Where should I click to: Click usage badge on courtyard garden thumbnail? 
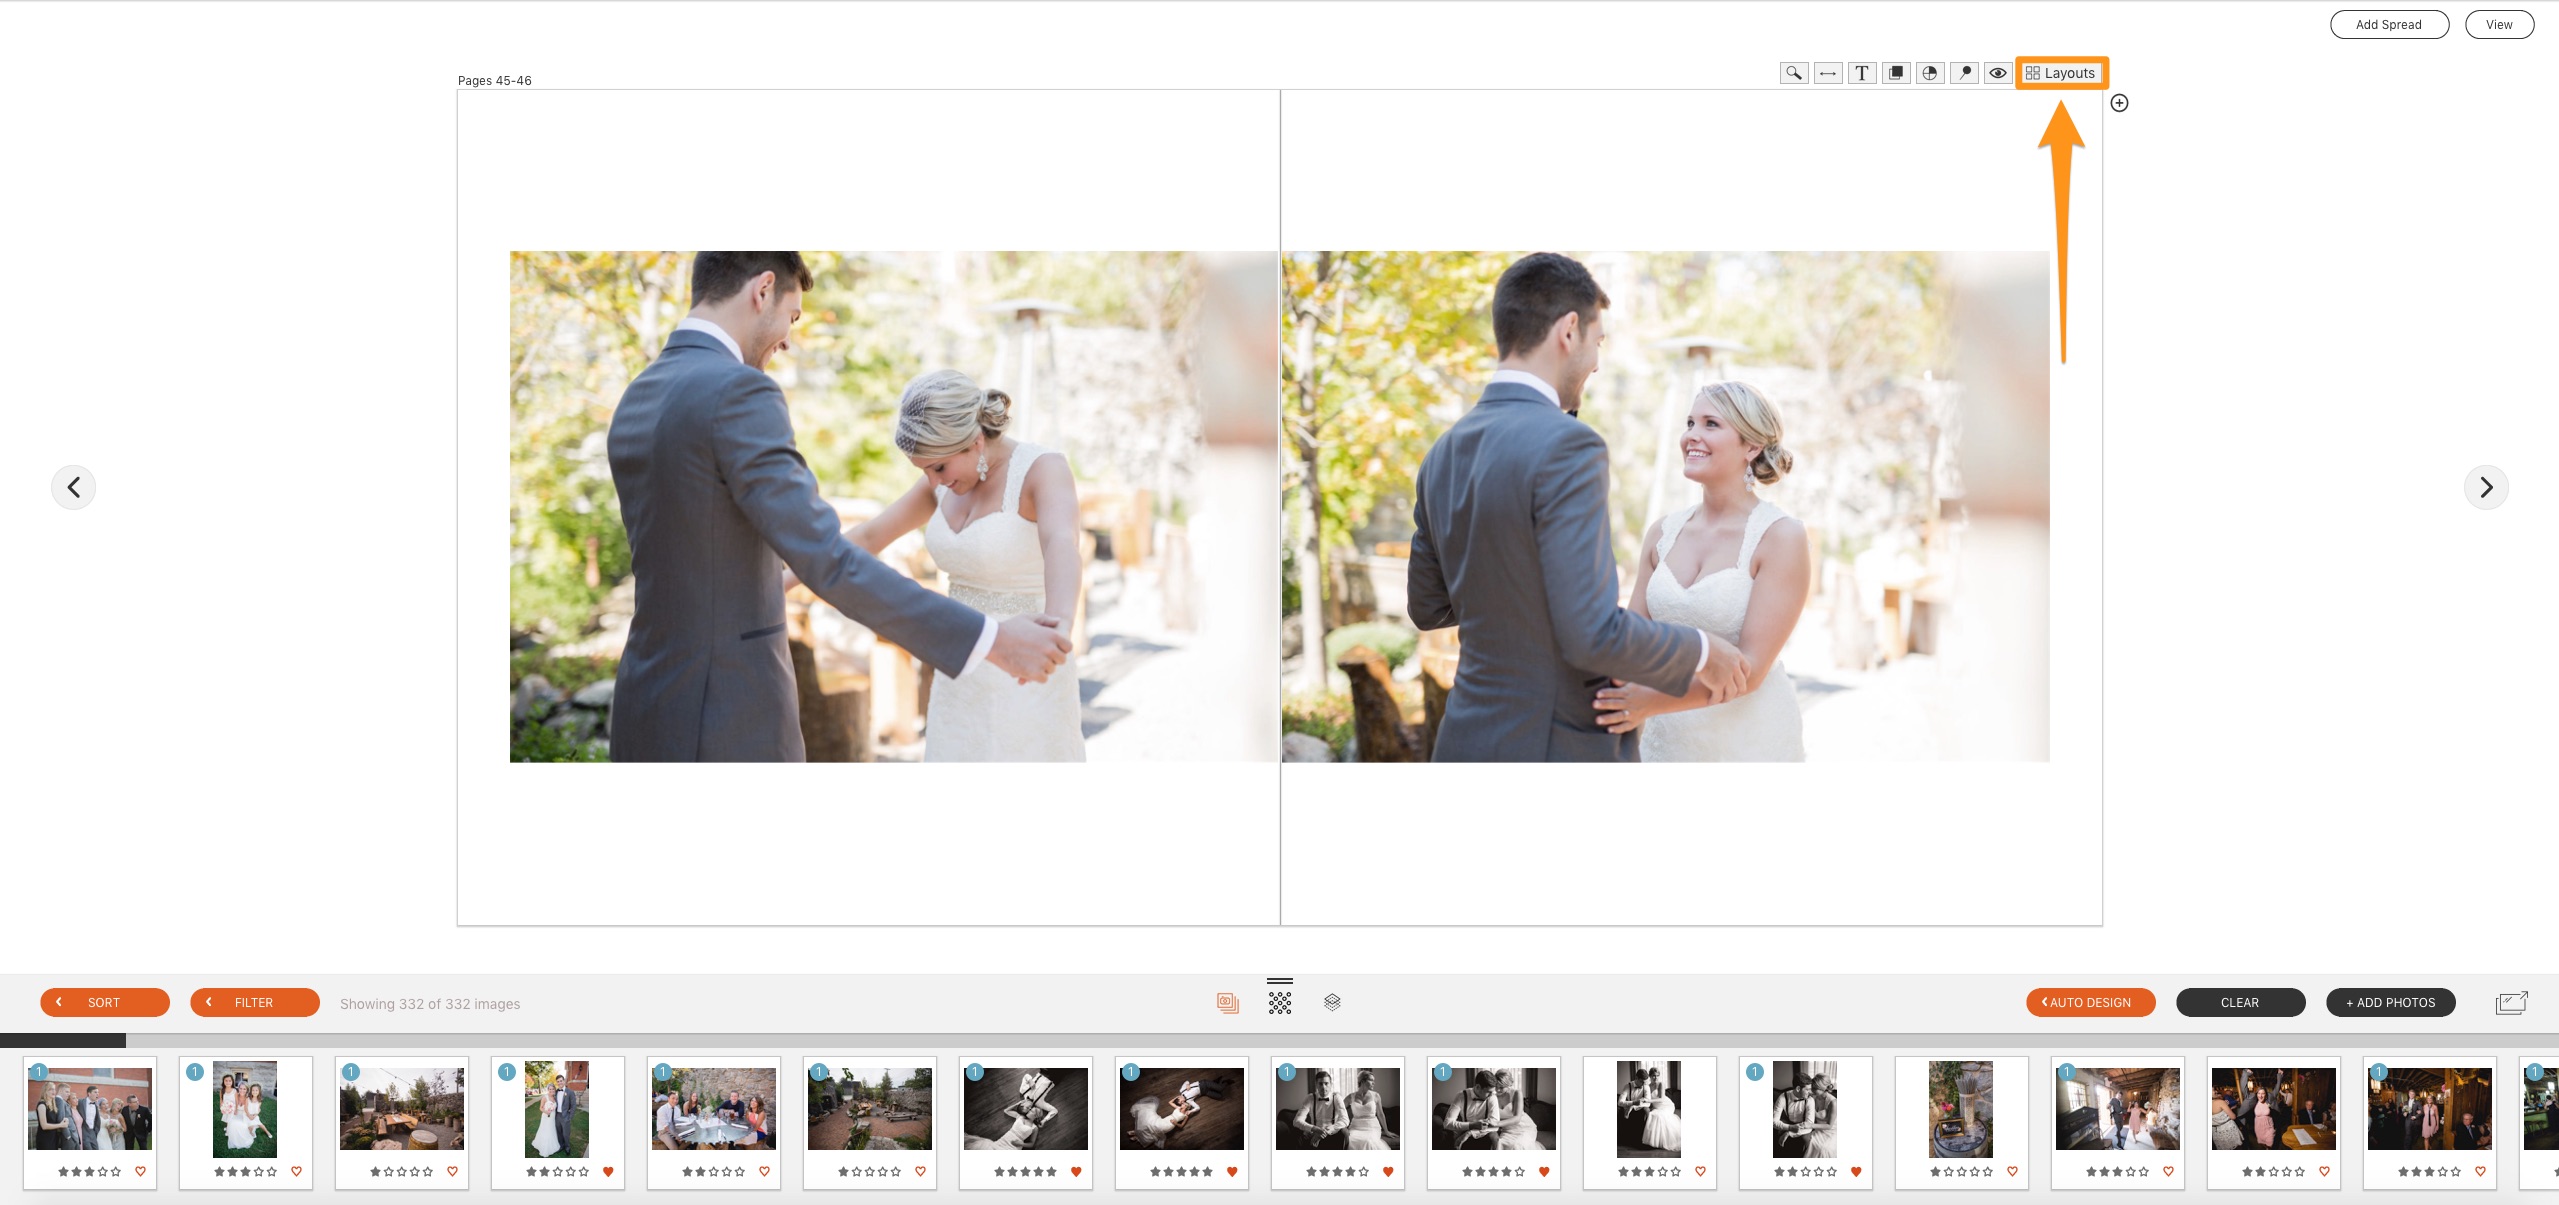(x=819, y=1072)
